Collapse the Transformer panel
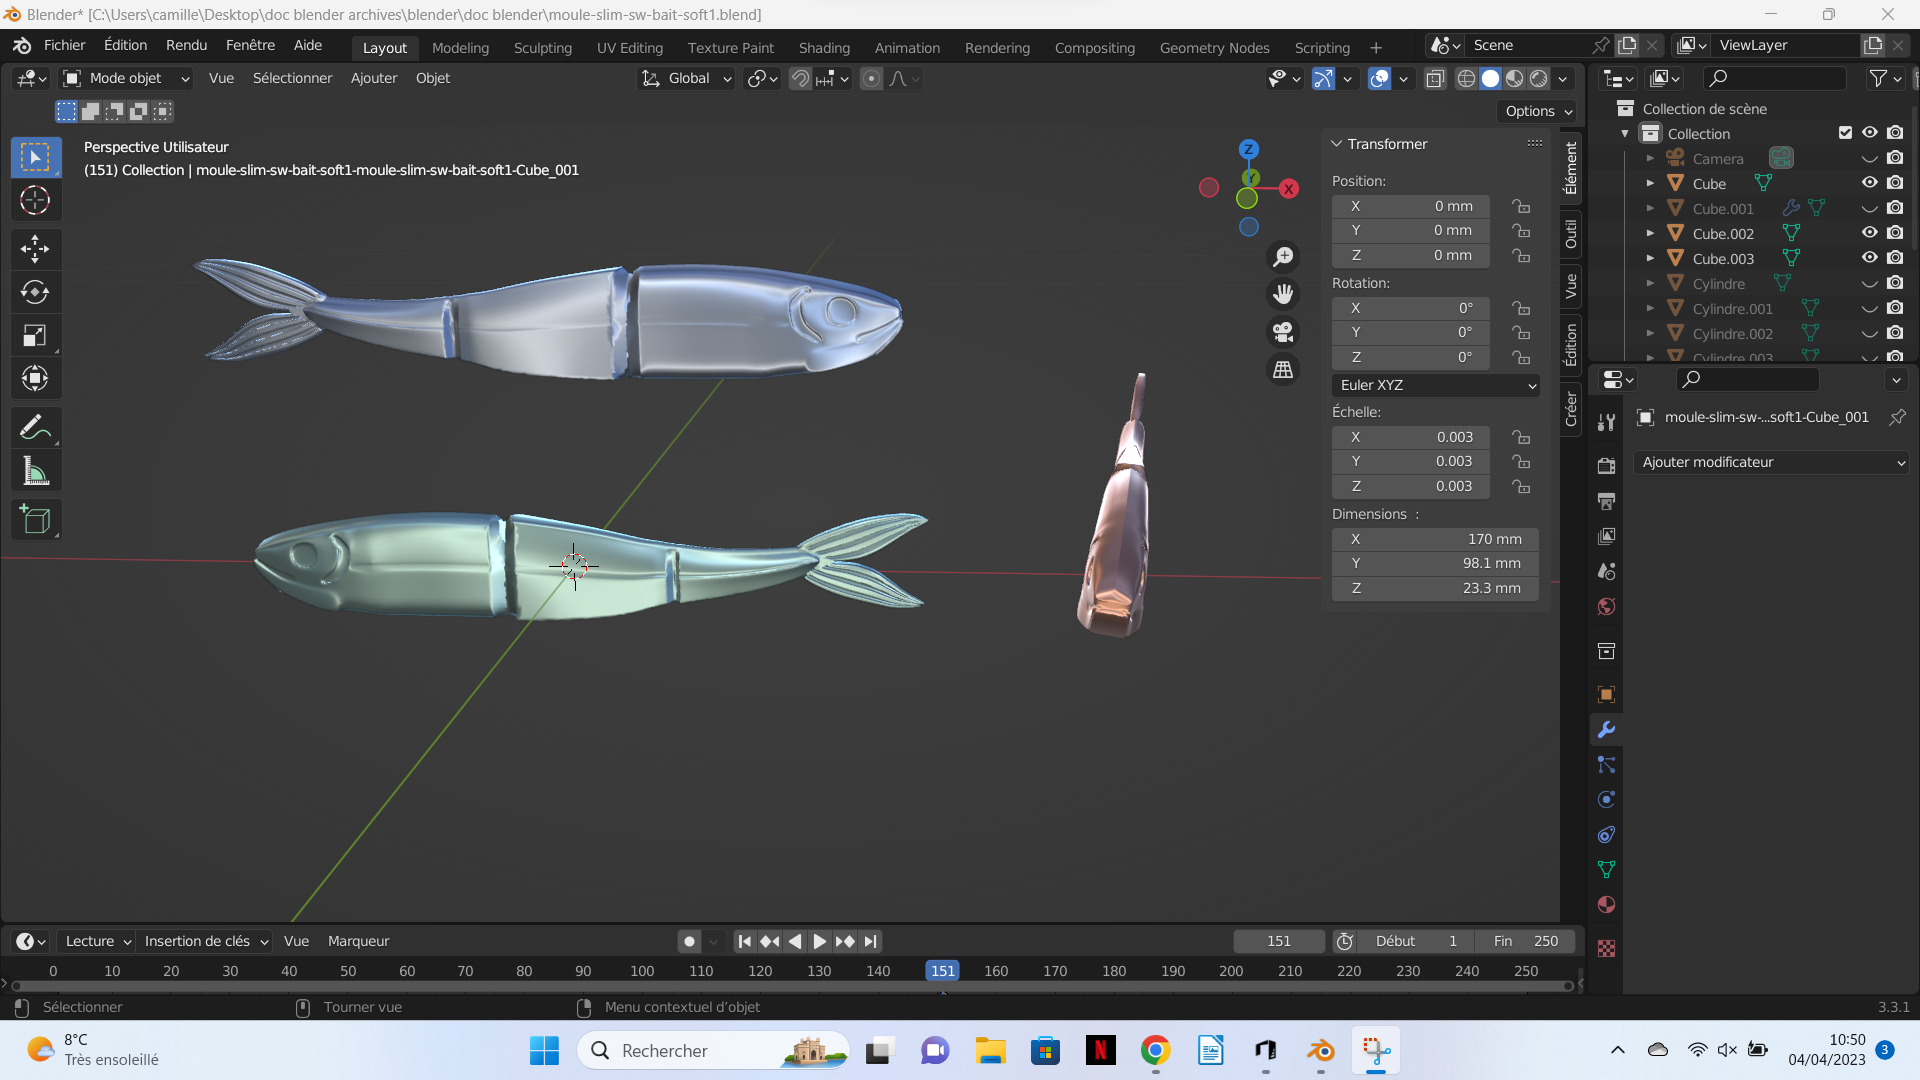1920x1080 pixels. tap(1337, 144)
